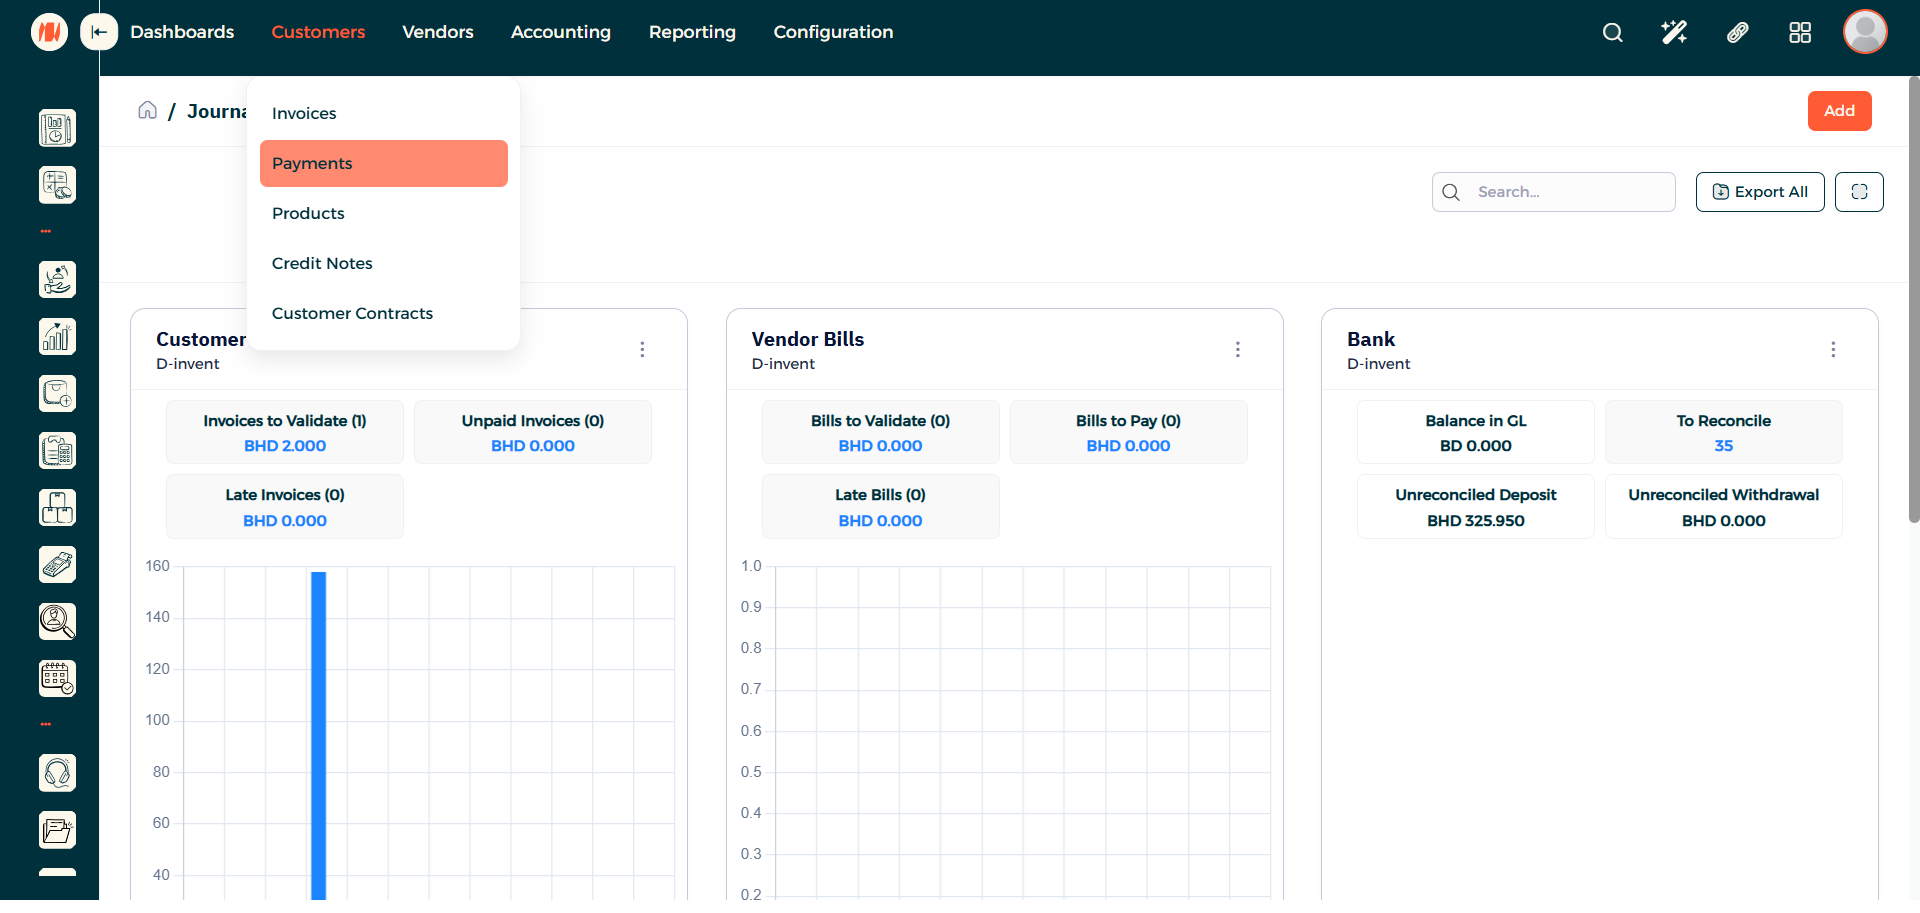Image resolution: width=1920 pixels, height=913 pixels.
Task: Expand Vendor Bills card options menu
Action: (1237, 349)
